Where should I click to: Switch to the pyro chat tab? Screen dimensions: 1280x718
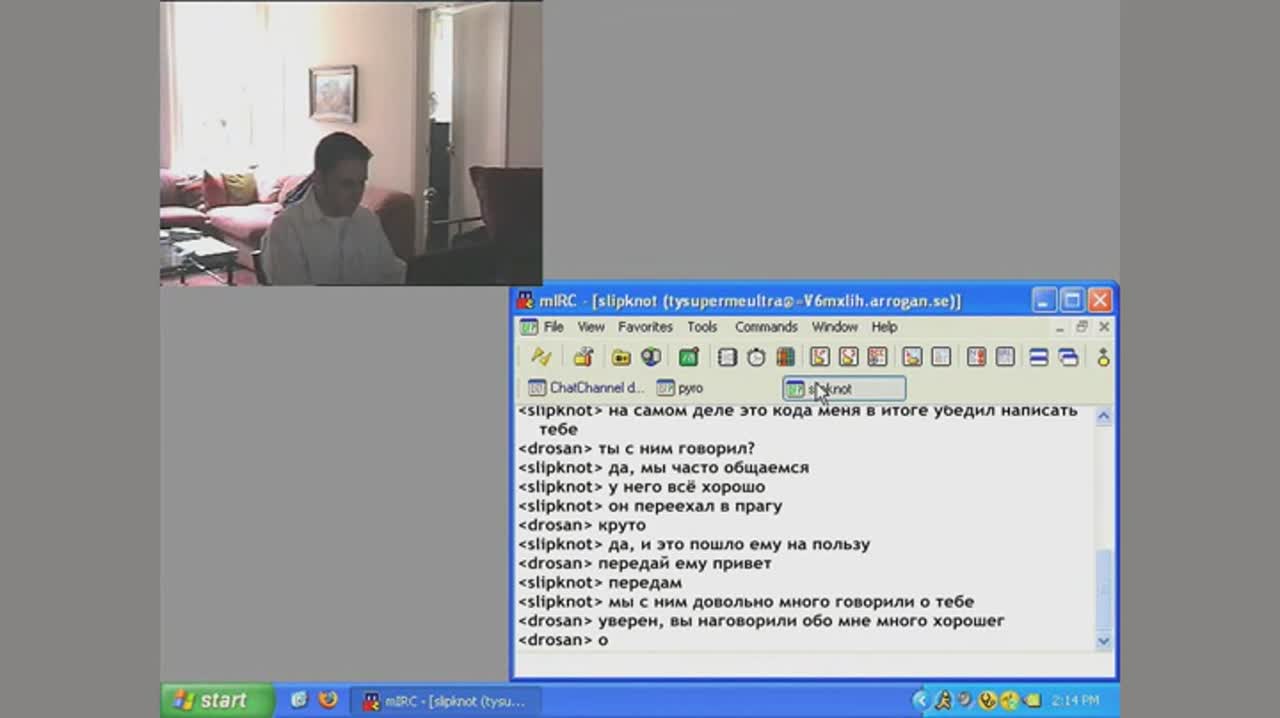680,388
